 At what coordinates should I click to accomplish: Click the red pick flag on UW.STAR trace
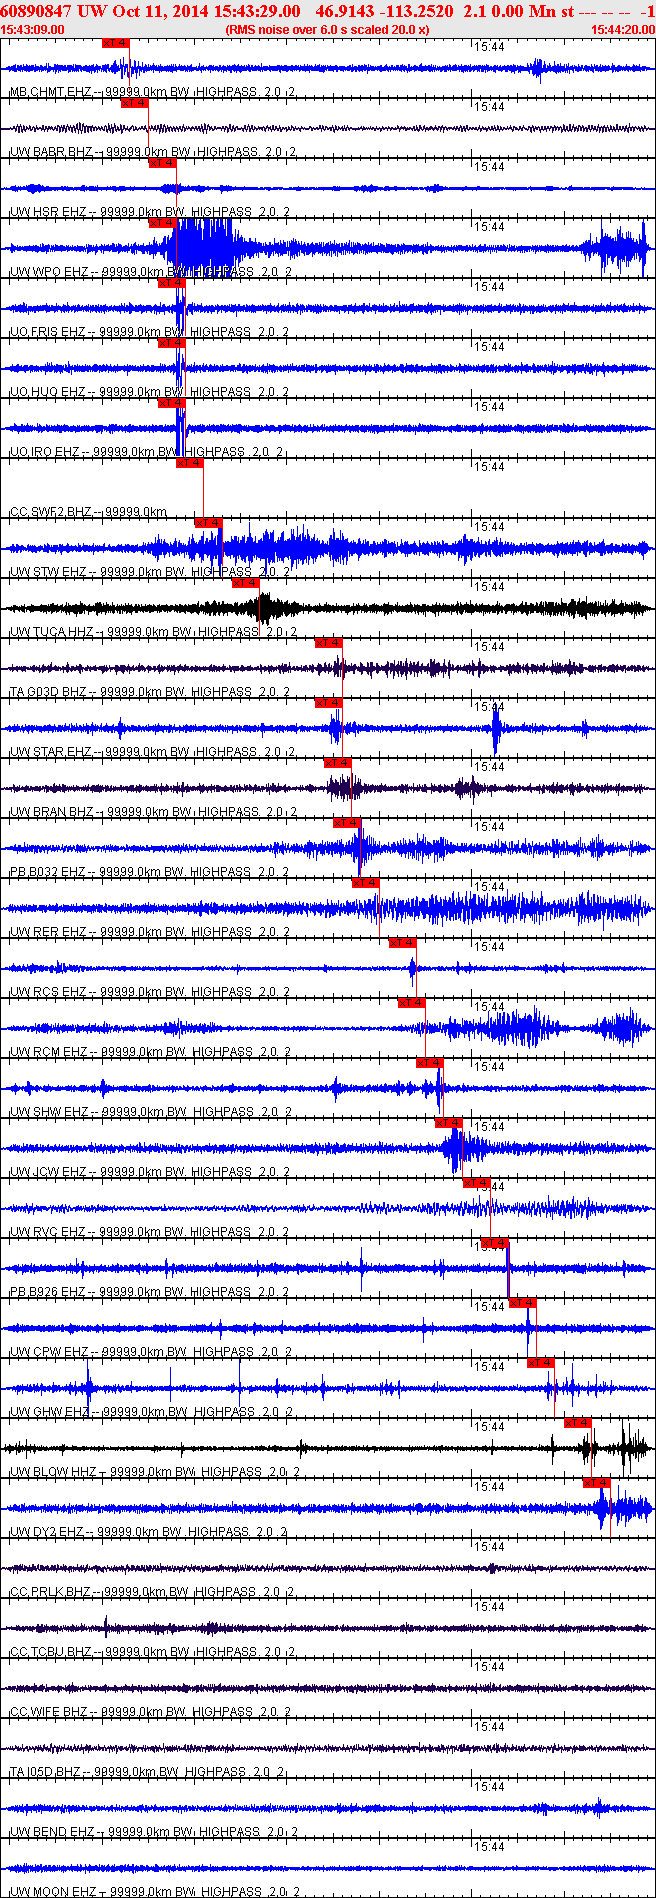tap(328, 703)
